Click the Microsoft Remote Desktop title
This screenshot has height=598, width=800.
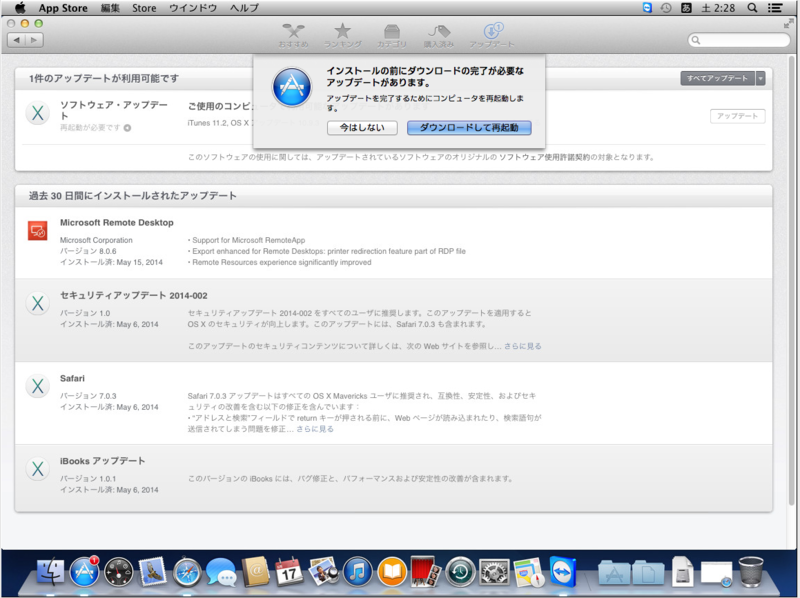(117, 222)
